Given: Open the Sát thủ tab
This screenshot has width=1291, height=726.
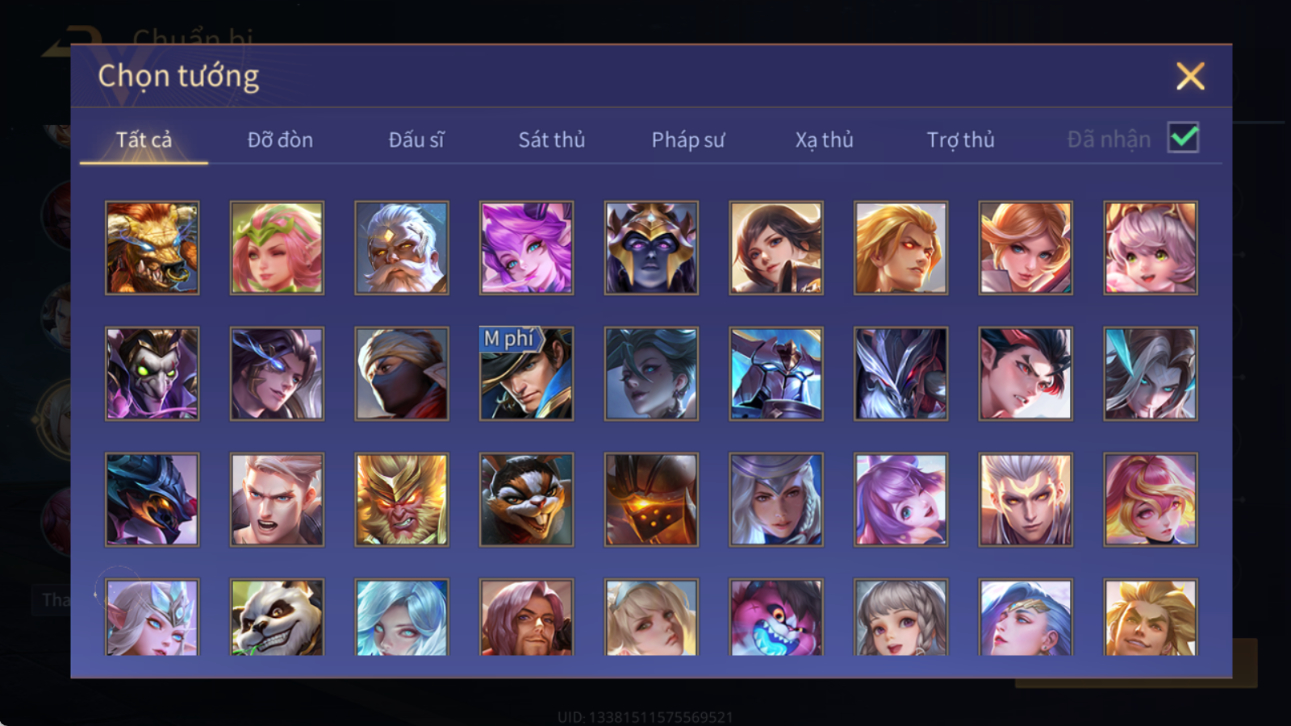Looking at the screenshot, I should click(552, 140).
